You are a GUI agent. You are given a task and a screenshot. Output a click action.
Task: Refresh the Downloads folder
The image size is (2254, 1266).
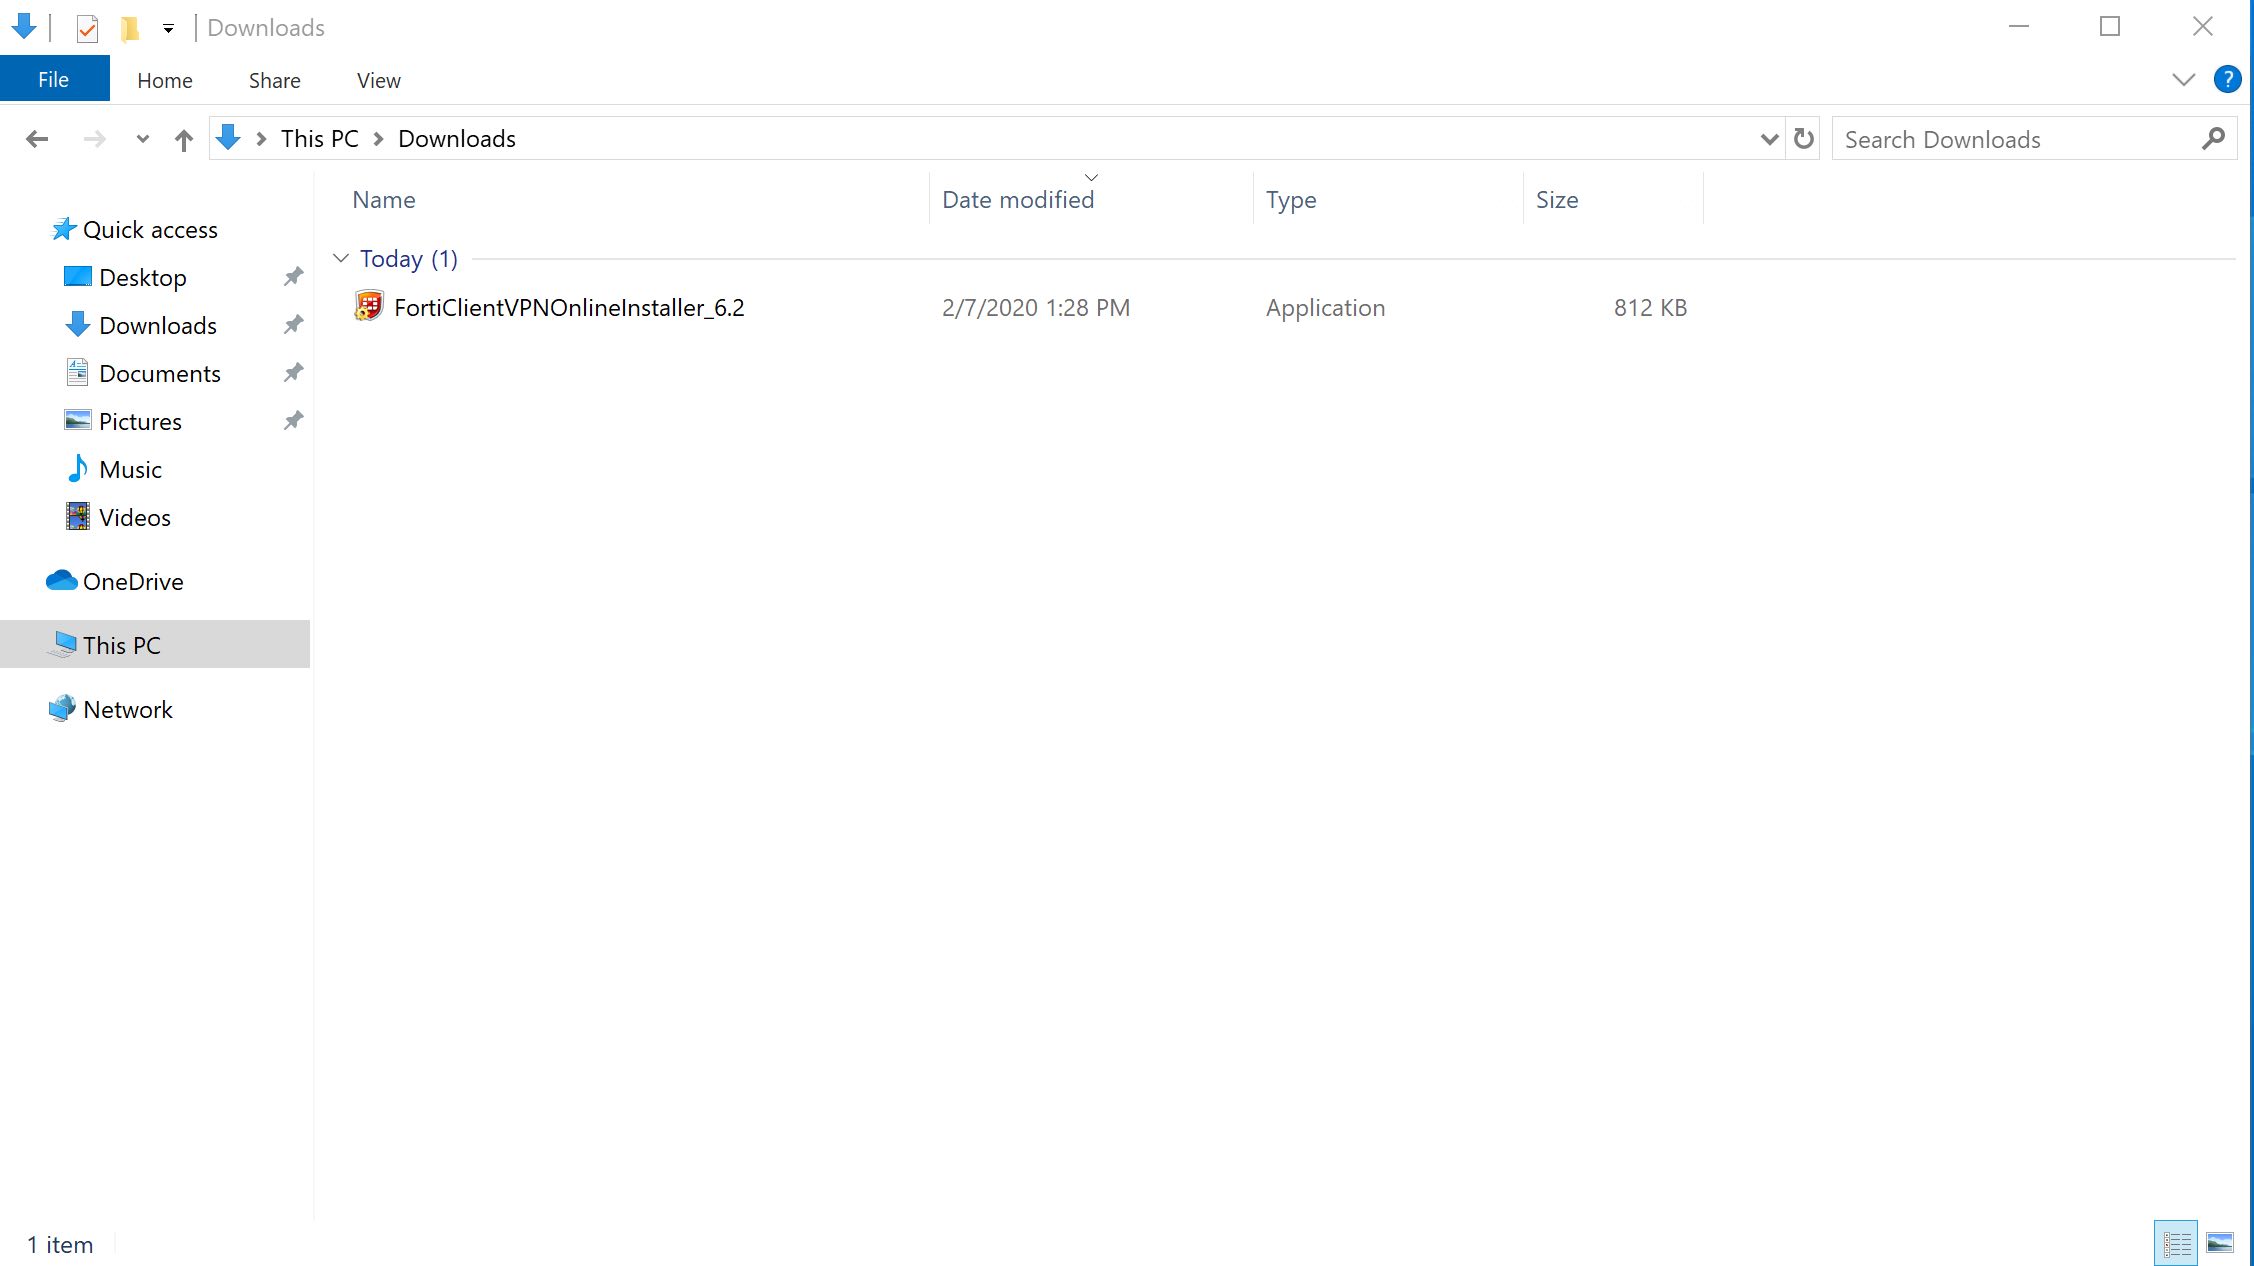pyautogui.click(x=1804, y=139)
